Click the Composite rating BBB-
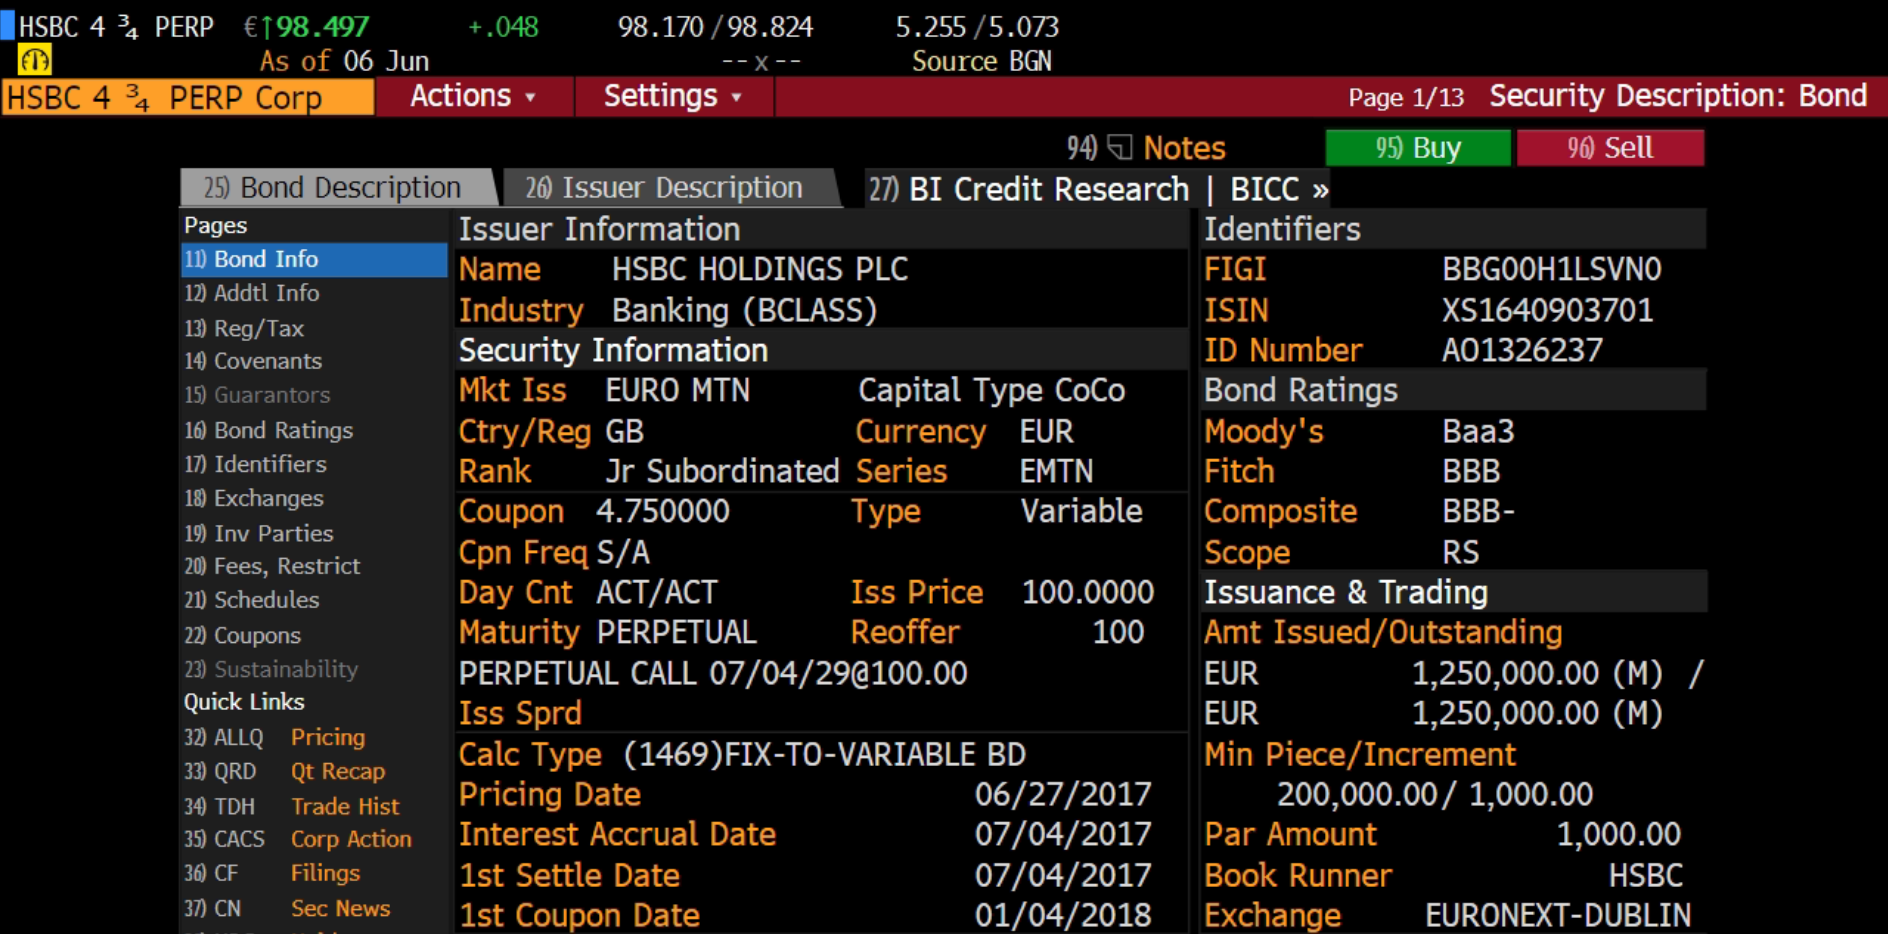This screenshot has width=1888, height=934. 1478,511
